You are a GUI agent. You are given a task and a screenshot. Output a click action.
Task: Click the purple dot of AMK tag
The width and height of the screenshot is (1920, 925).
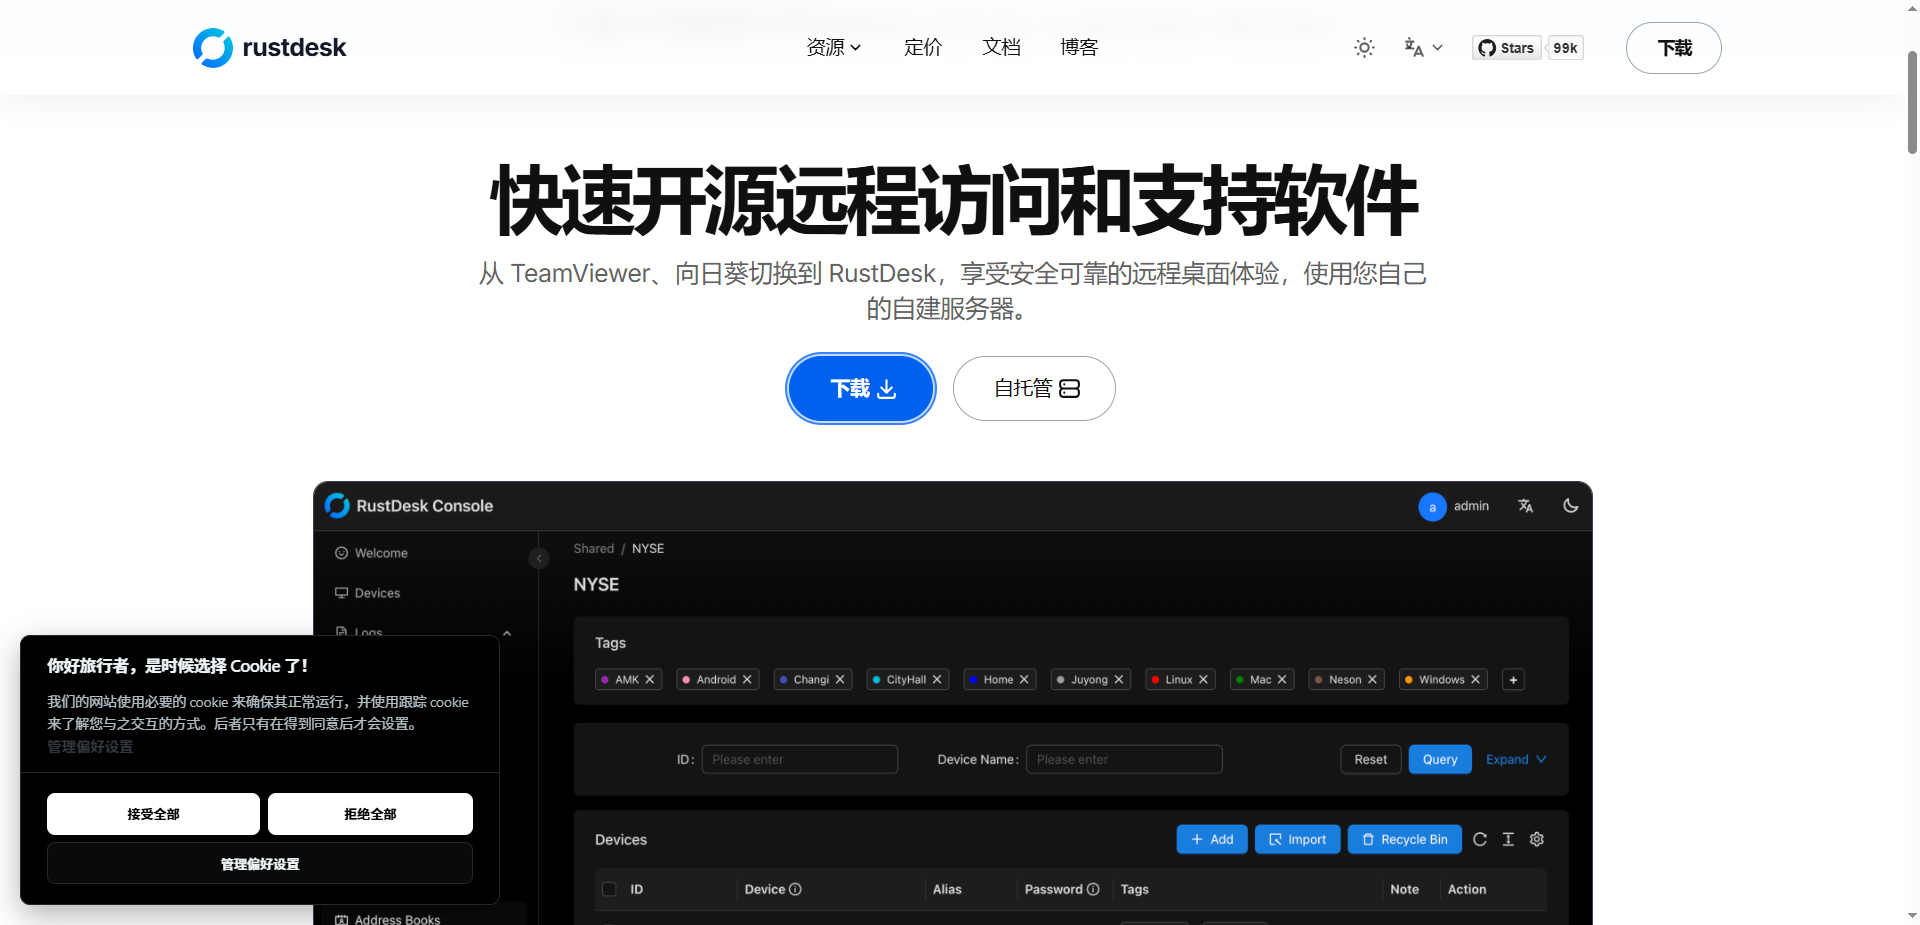(605, 679)
